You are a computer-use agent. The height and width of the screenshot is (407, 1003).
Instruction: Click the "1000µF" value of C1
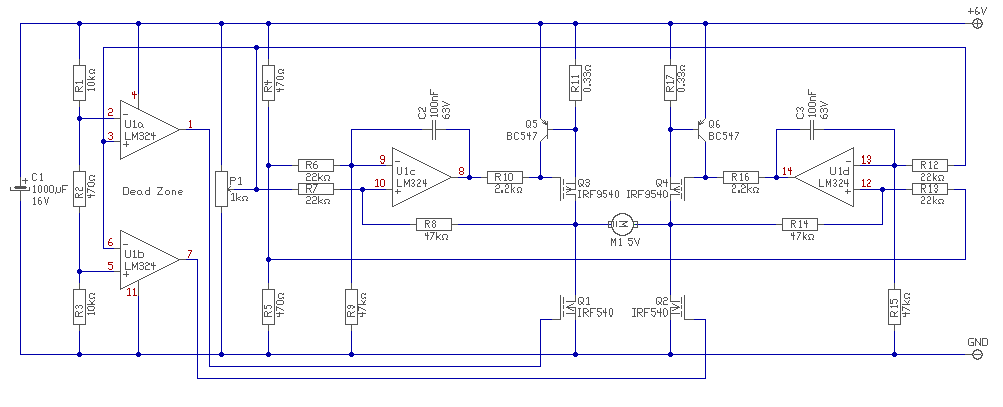pyautogui.click(x=51, y=189)
